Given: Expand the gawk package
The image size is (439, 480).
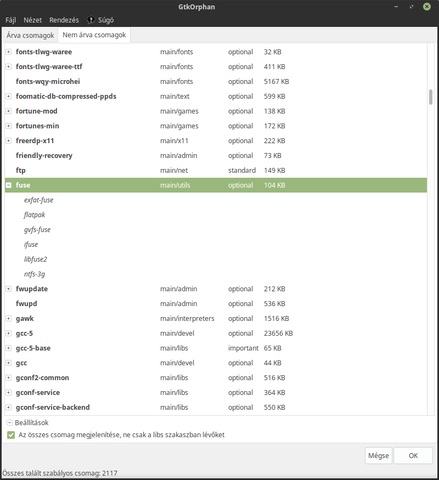Looking at the screenshot, I should 9,318.
